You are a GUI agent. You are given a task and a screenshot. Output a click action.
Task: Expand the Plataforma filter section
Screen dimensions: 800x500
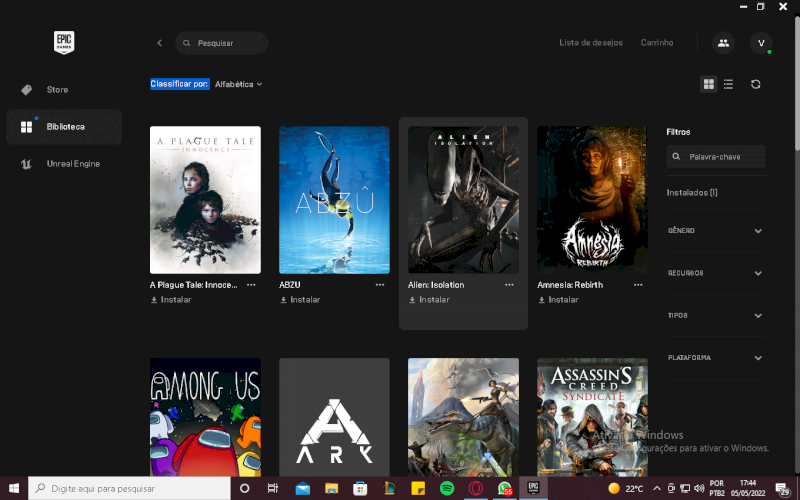pyautogui.click(x=715, y=358)
